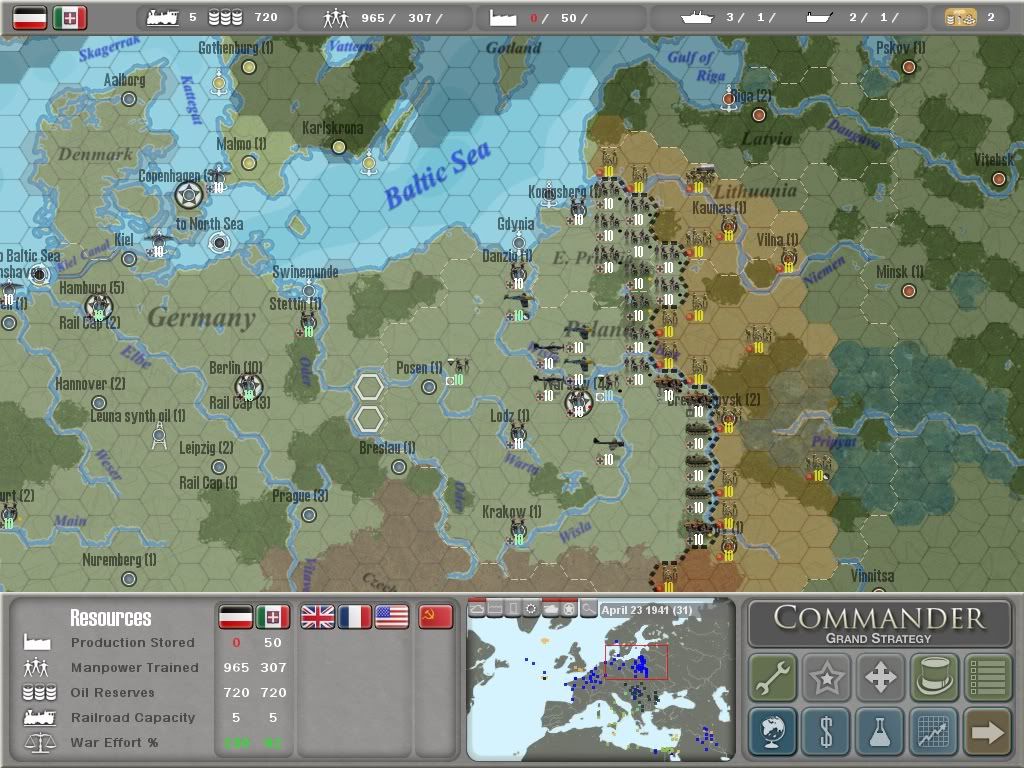Click the Minsk city marker
This screenshot has height=768, width=1024.
point(908,291)
